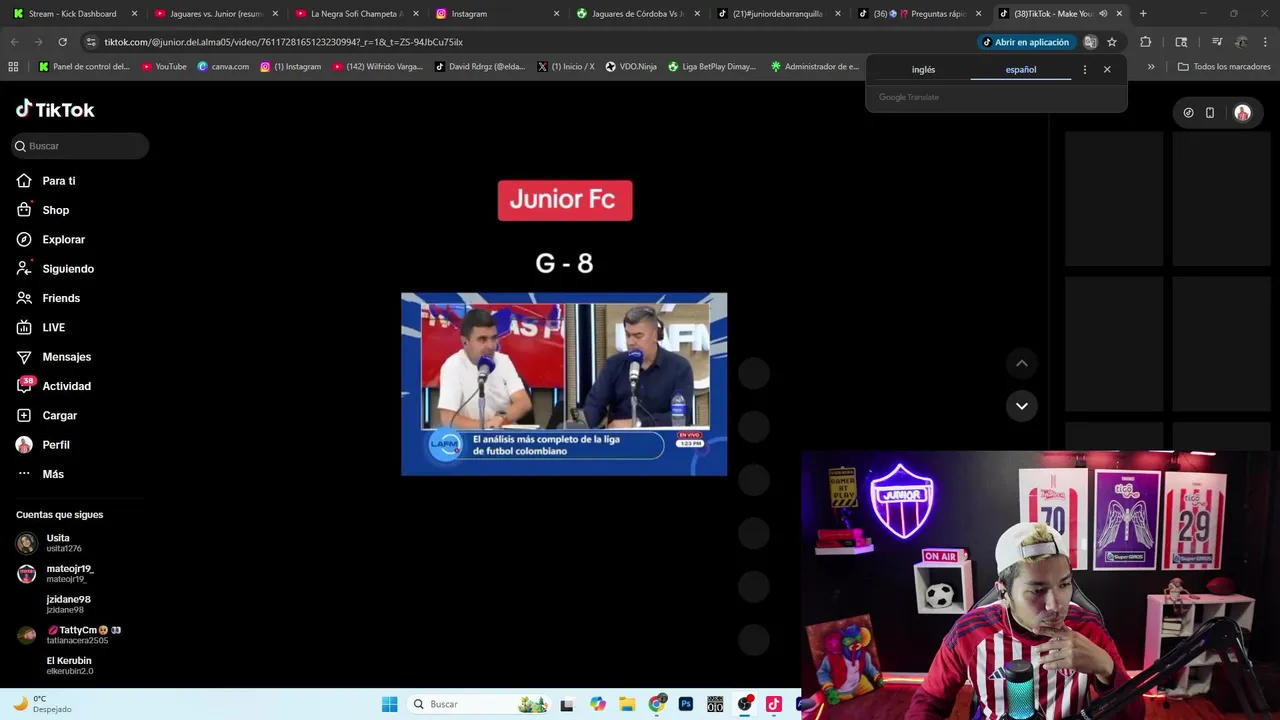Click the translate page icon in address bar
Screen dimensions: 1280x720
point(1090,42)
